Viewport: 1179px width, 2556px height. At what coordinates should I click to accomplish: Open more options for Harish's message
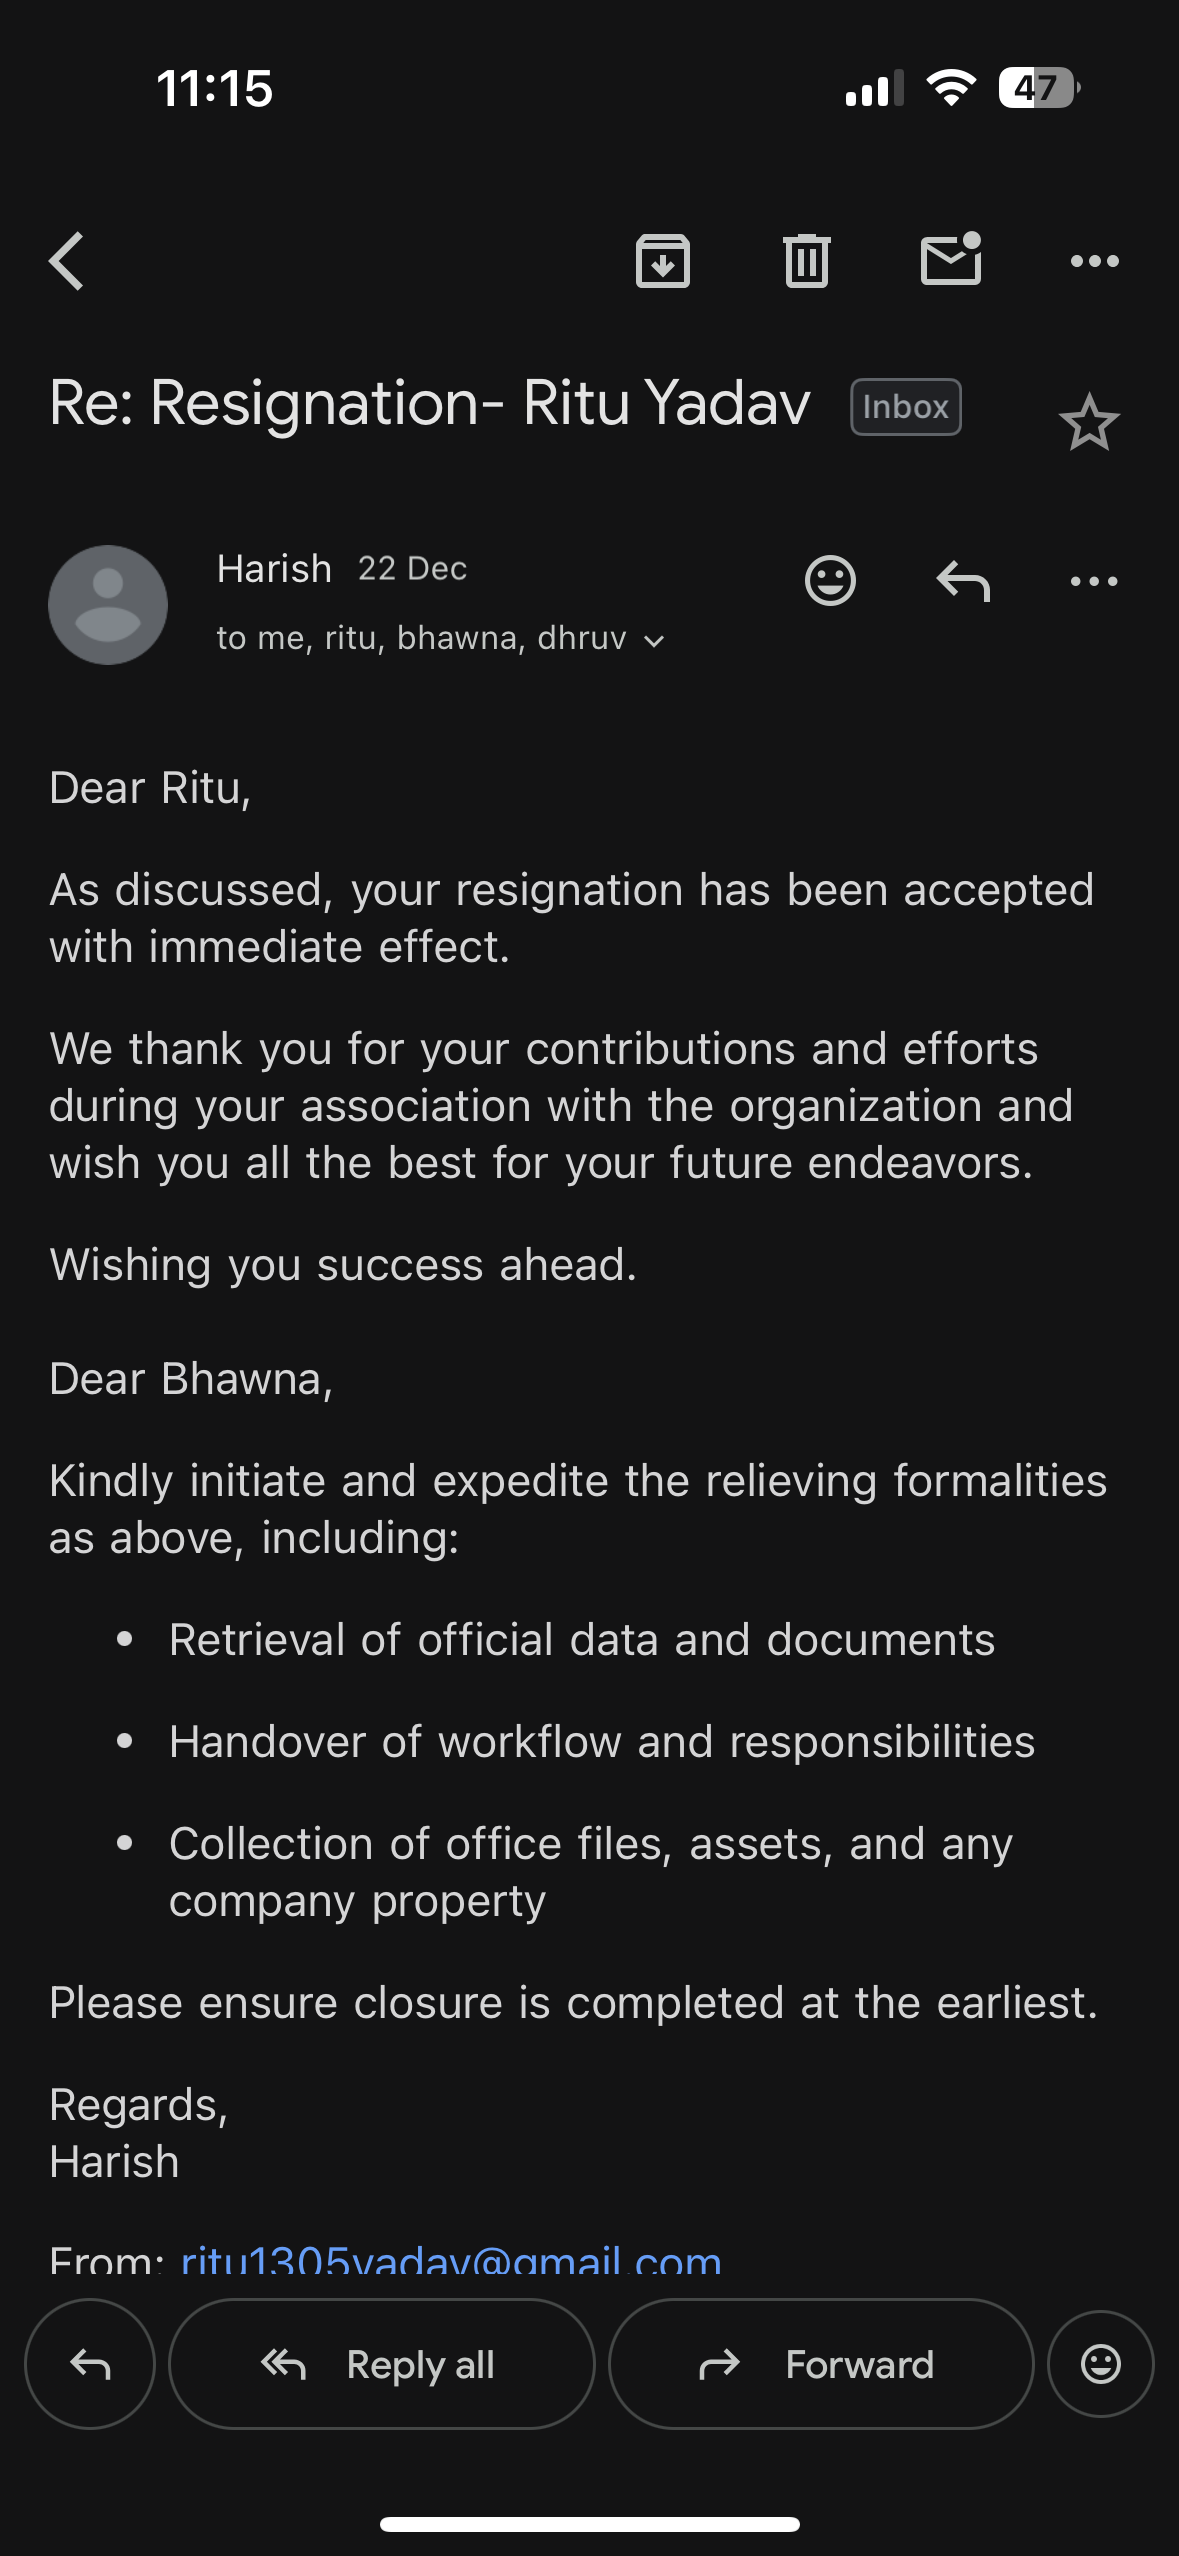[1094, 580]
